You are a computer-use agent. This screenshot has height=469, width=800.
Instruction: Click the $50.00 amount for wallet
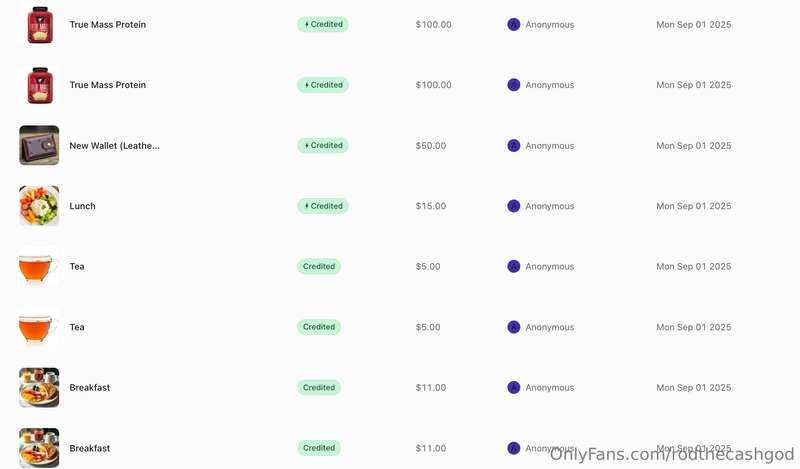pos(431,146)
